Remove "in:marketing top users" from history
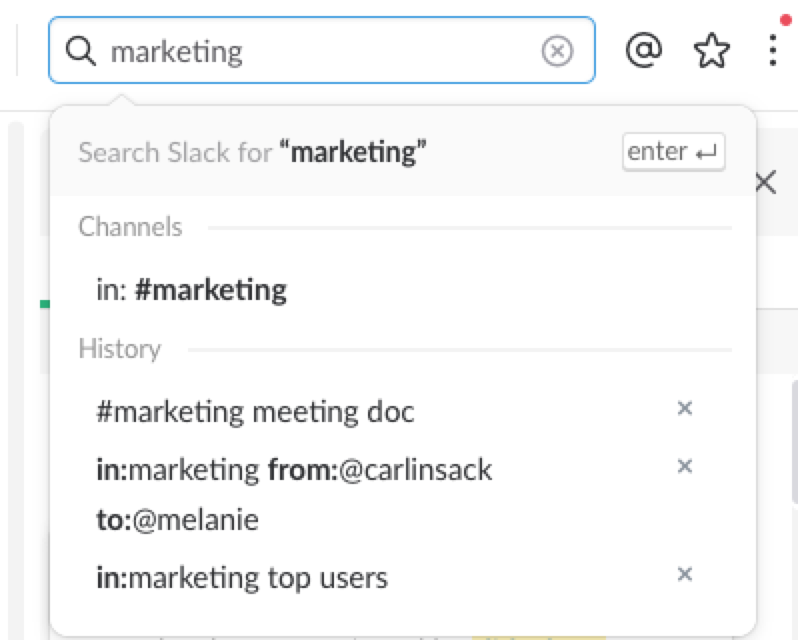 click(x=685, y=574)
